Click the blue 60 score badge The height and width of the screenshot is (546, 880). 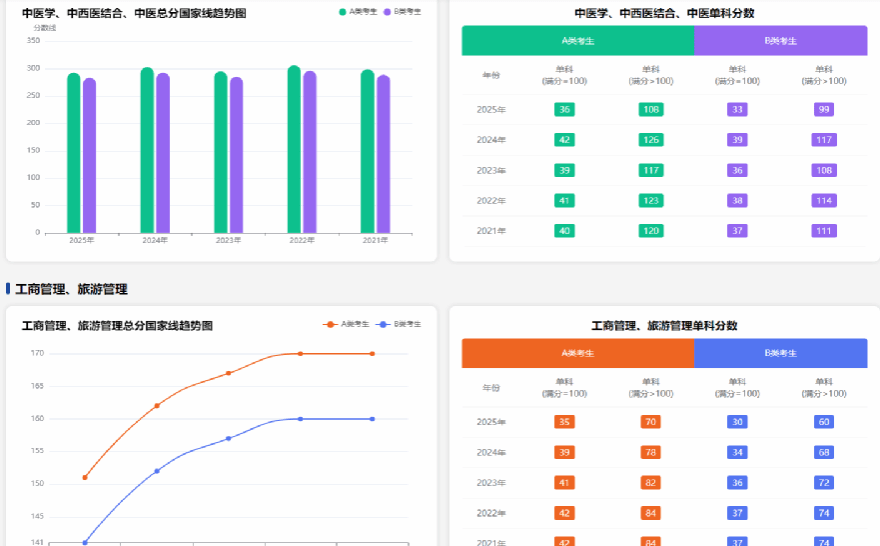(824, 422)
